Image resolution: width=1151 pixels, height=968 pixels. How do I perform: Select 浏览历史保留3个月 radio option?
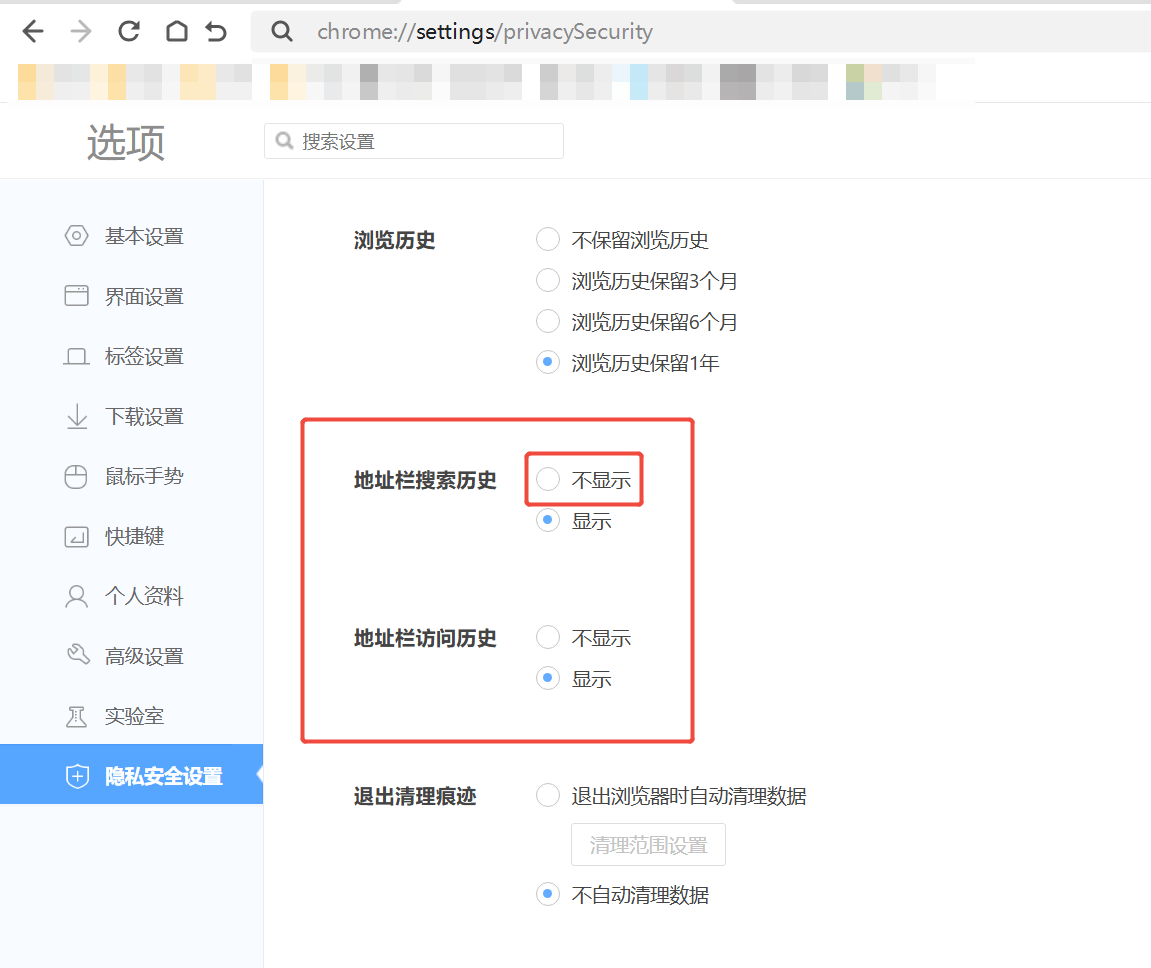(548, 281)
